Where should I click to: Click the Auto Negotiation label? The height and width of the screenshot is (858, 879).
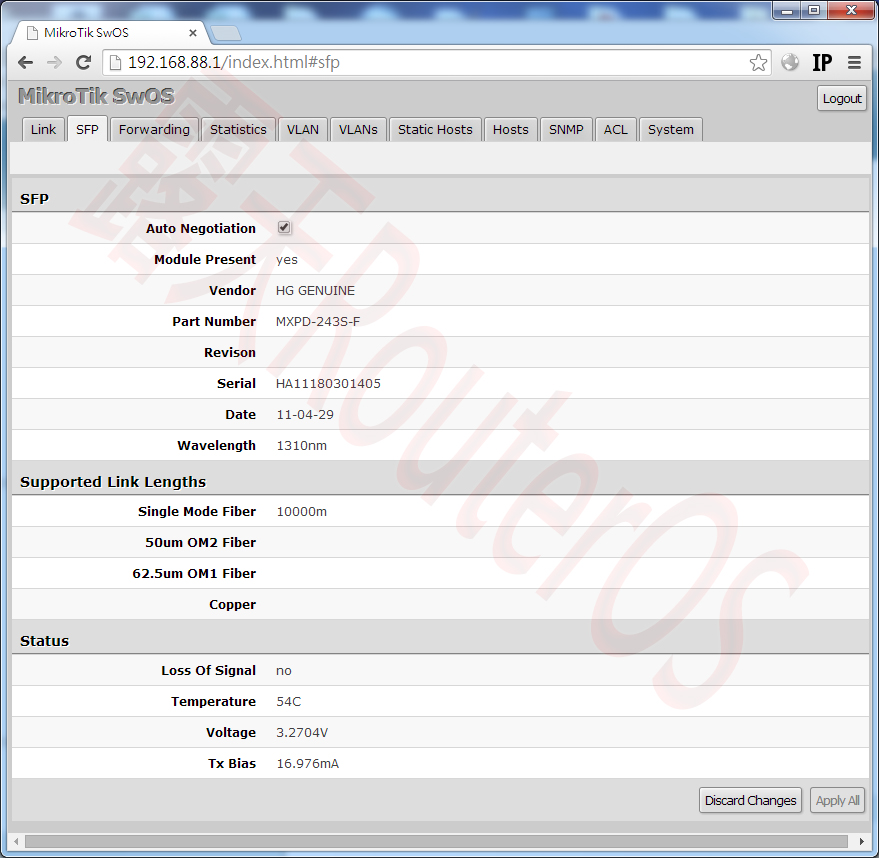(x=201, y=229)
